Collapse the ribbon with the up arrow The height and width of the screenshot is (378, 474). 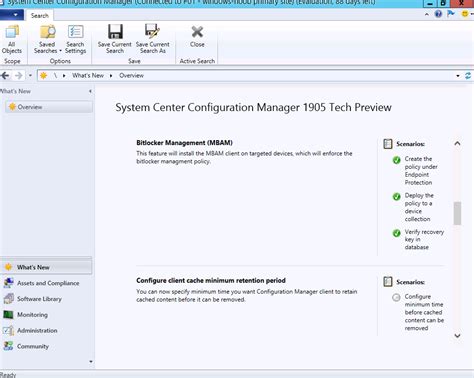427,14
